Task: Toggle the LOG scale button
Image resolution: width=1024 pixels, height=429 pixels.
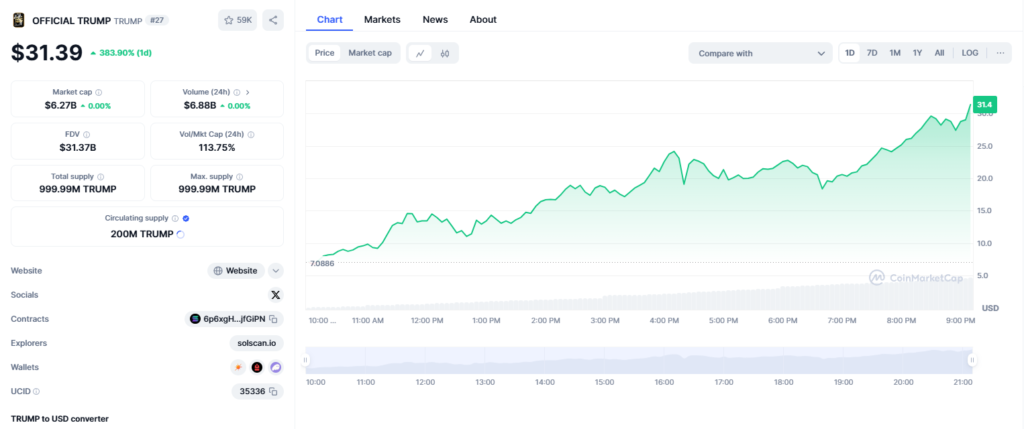Action: pos(970,54)
